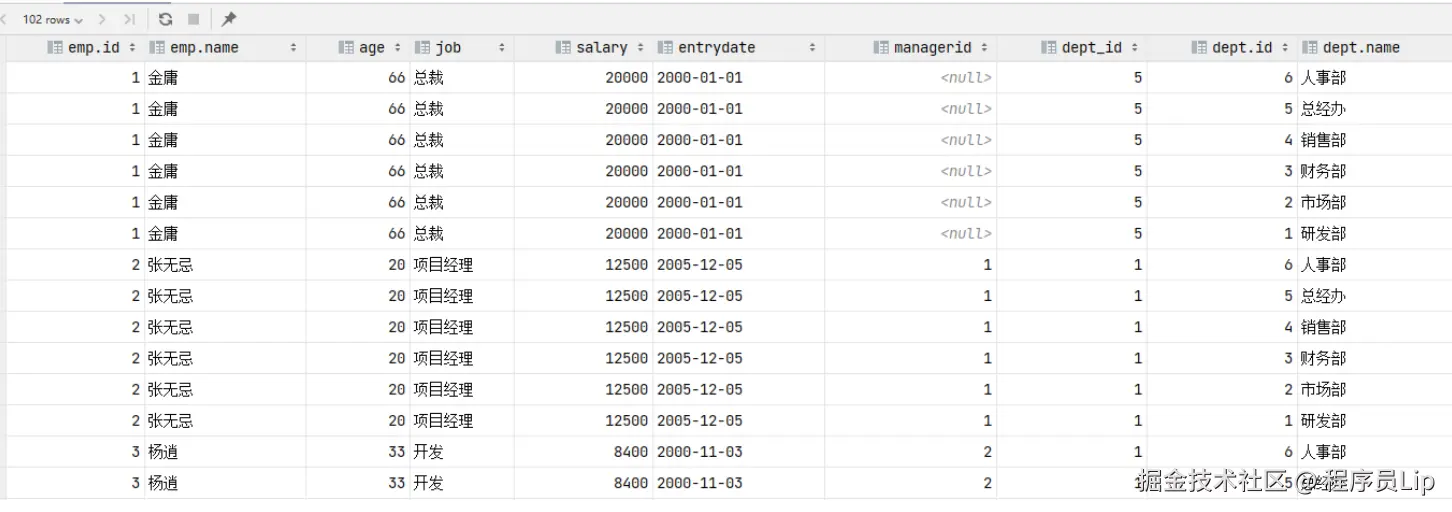Select the 杨逍 name cell in the last row
This screenshot has width=1452, height=512.
click(x=163, y=483)
